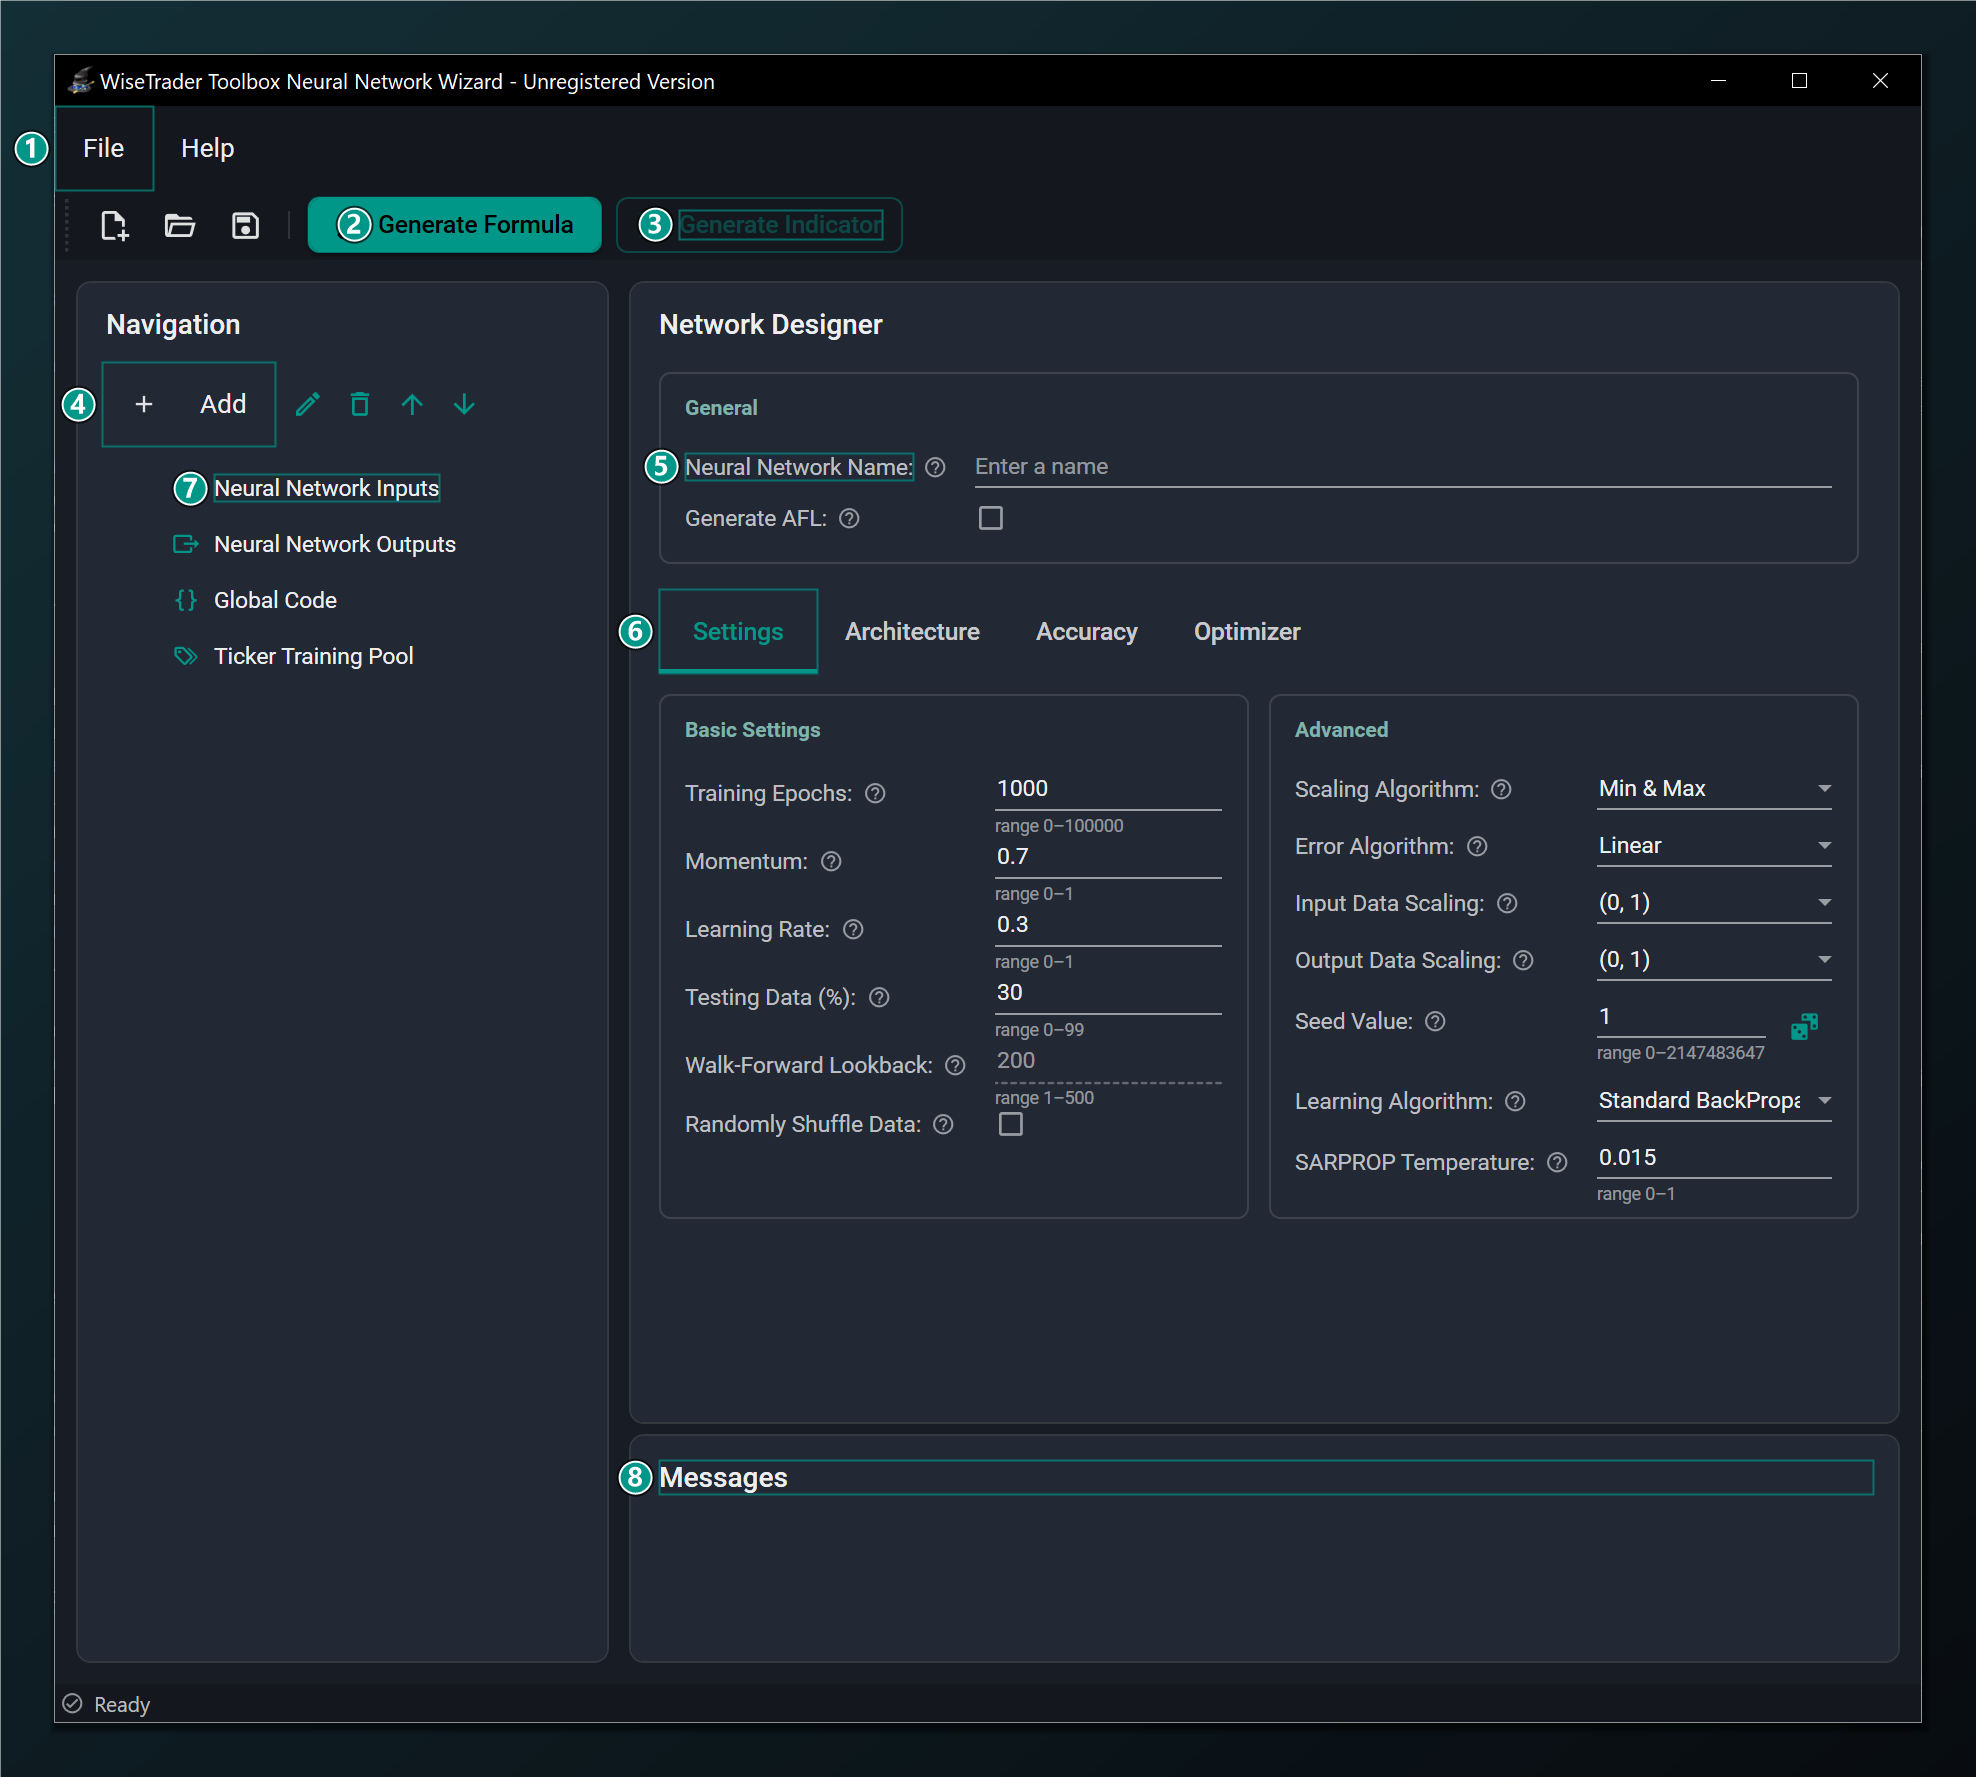Image resolution: width=1976 pixels, height=1777 pixels.
Task: Select Neural Network Inputs in navigation tree
Action: (326, 488)
